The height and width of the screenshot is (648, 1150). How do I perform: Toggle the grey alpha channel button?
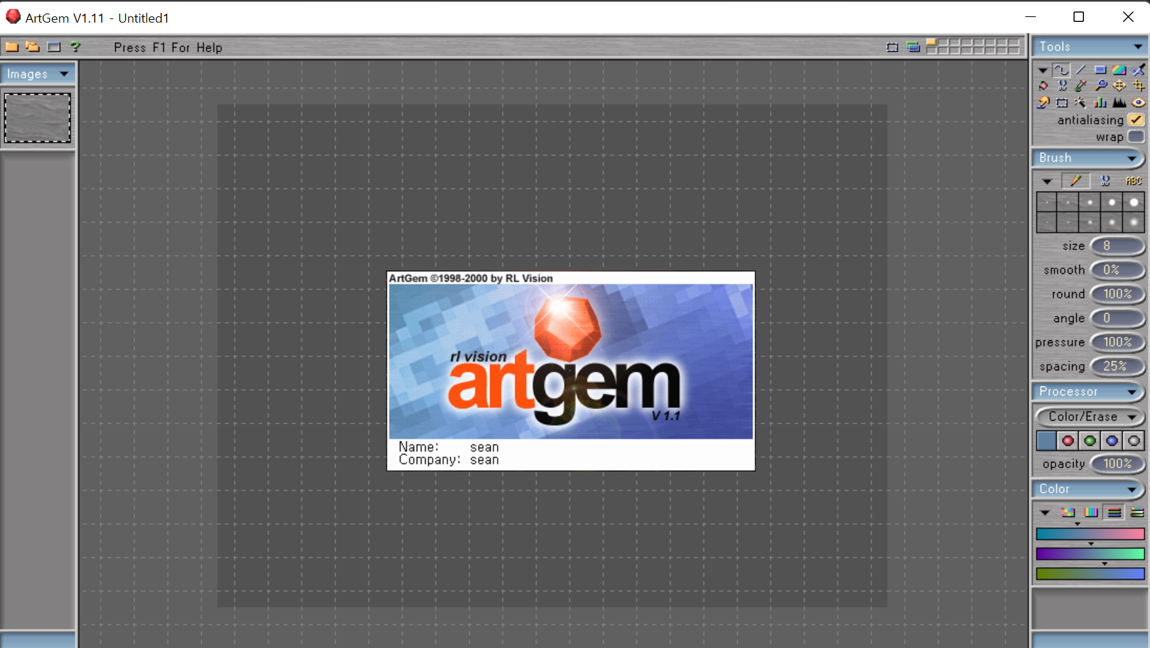(x=1134, y=441)
